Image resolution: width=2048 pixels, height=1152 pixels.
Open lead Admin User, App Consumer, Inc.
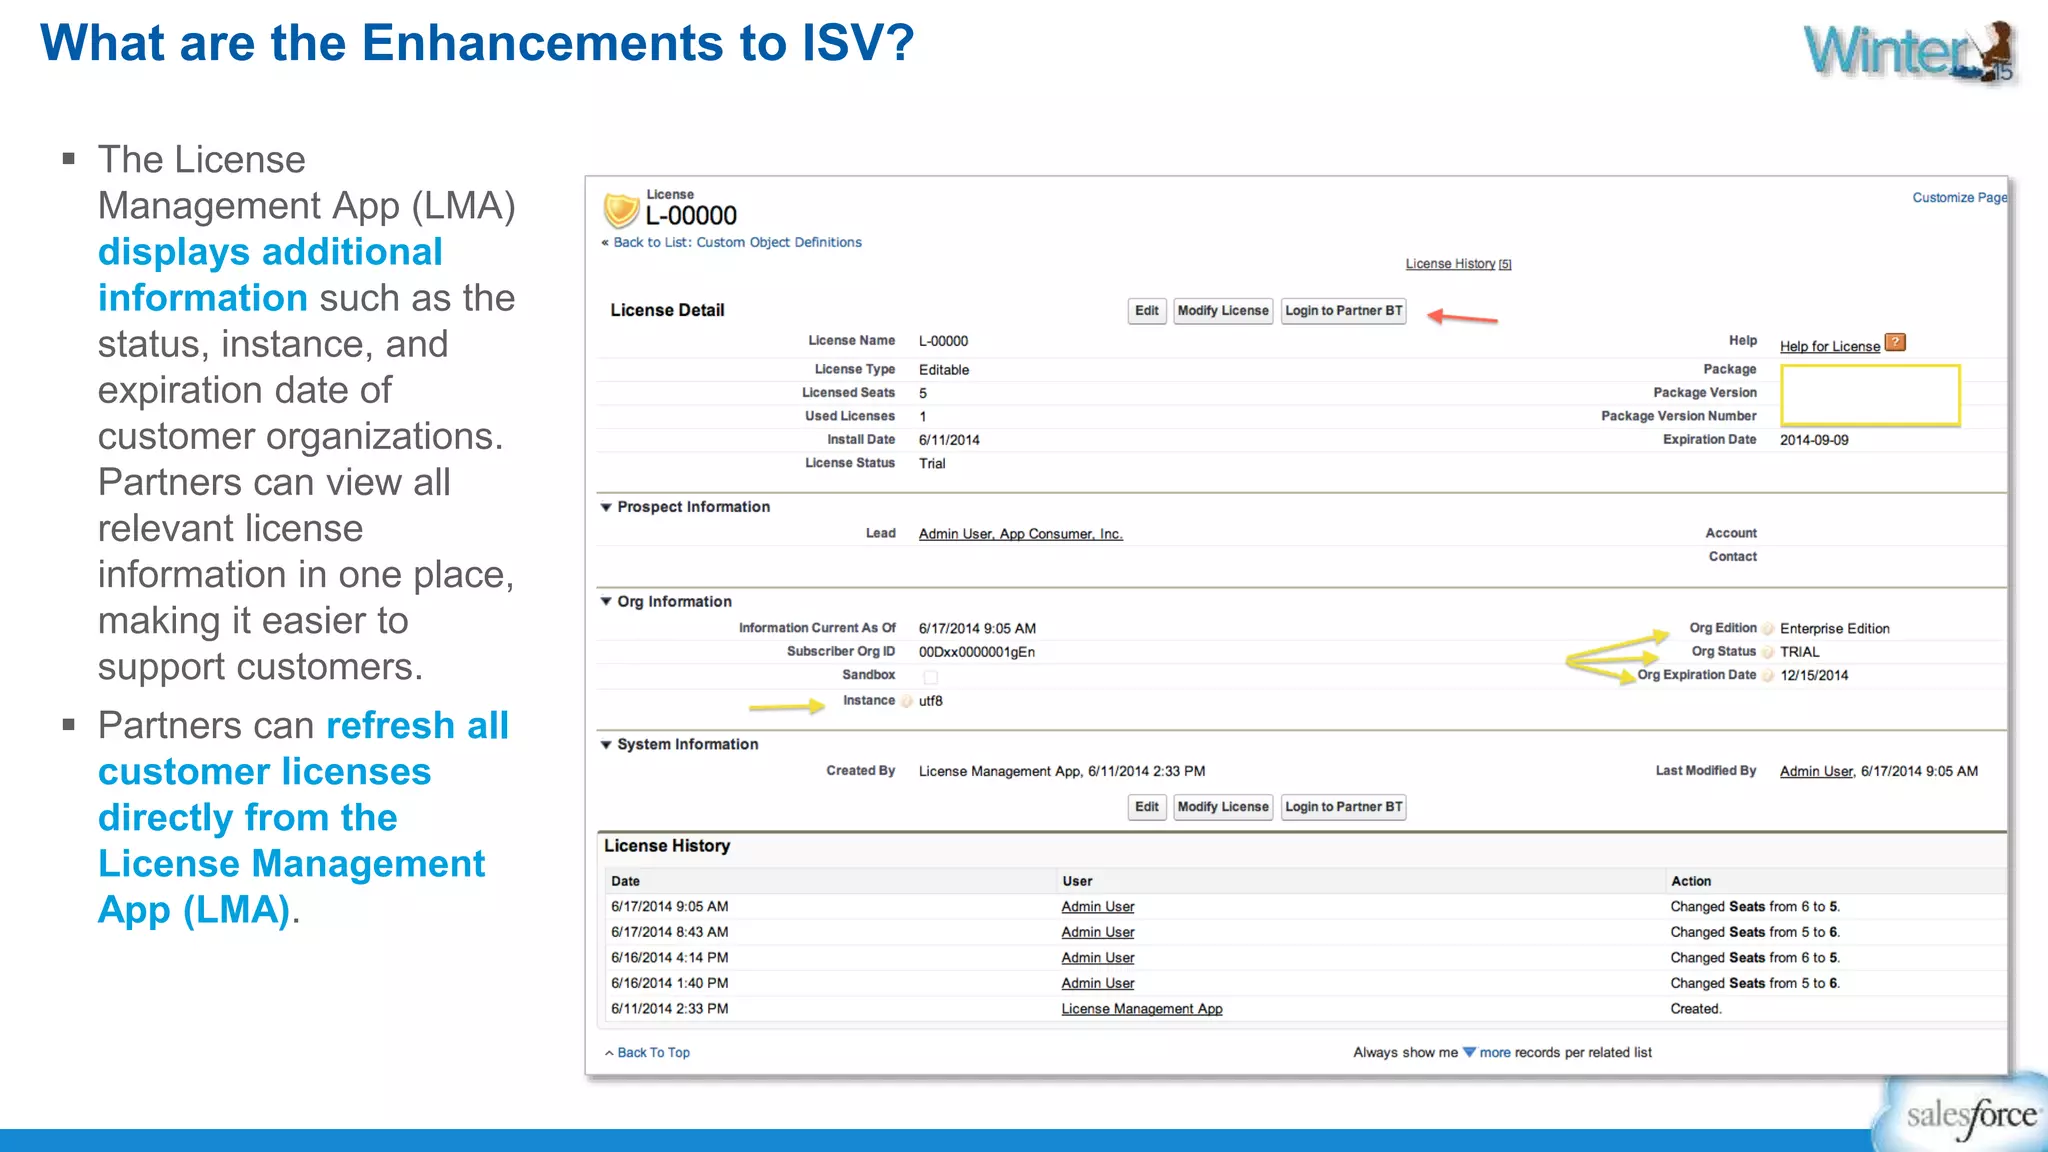[x=1021, y=534]
